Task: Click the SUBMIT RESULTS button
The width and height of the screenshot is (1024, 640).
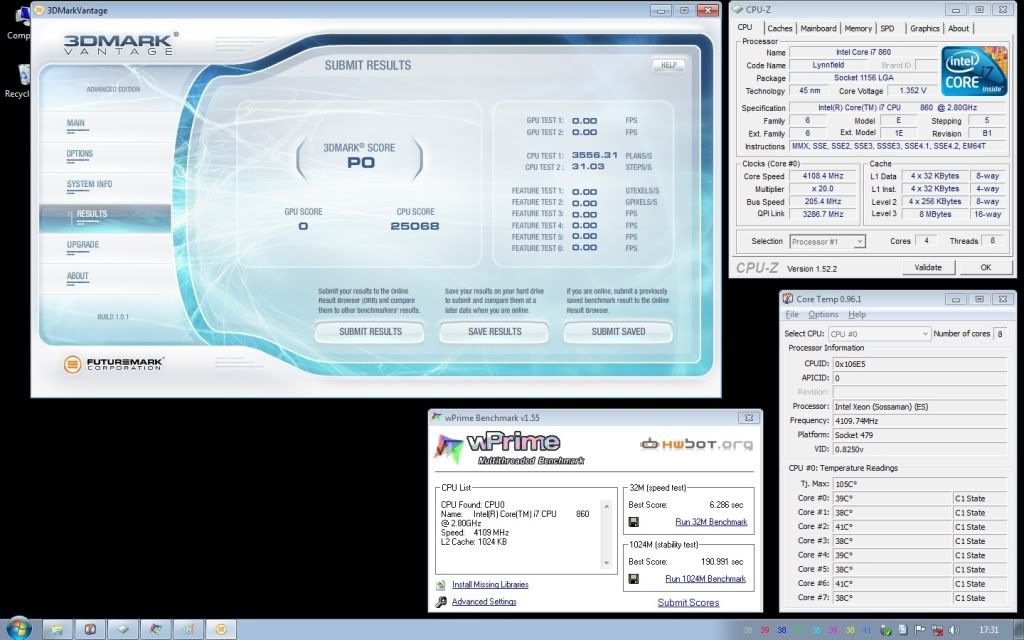Action: click(370, 332)
